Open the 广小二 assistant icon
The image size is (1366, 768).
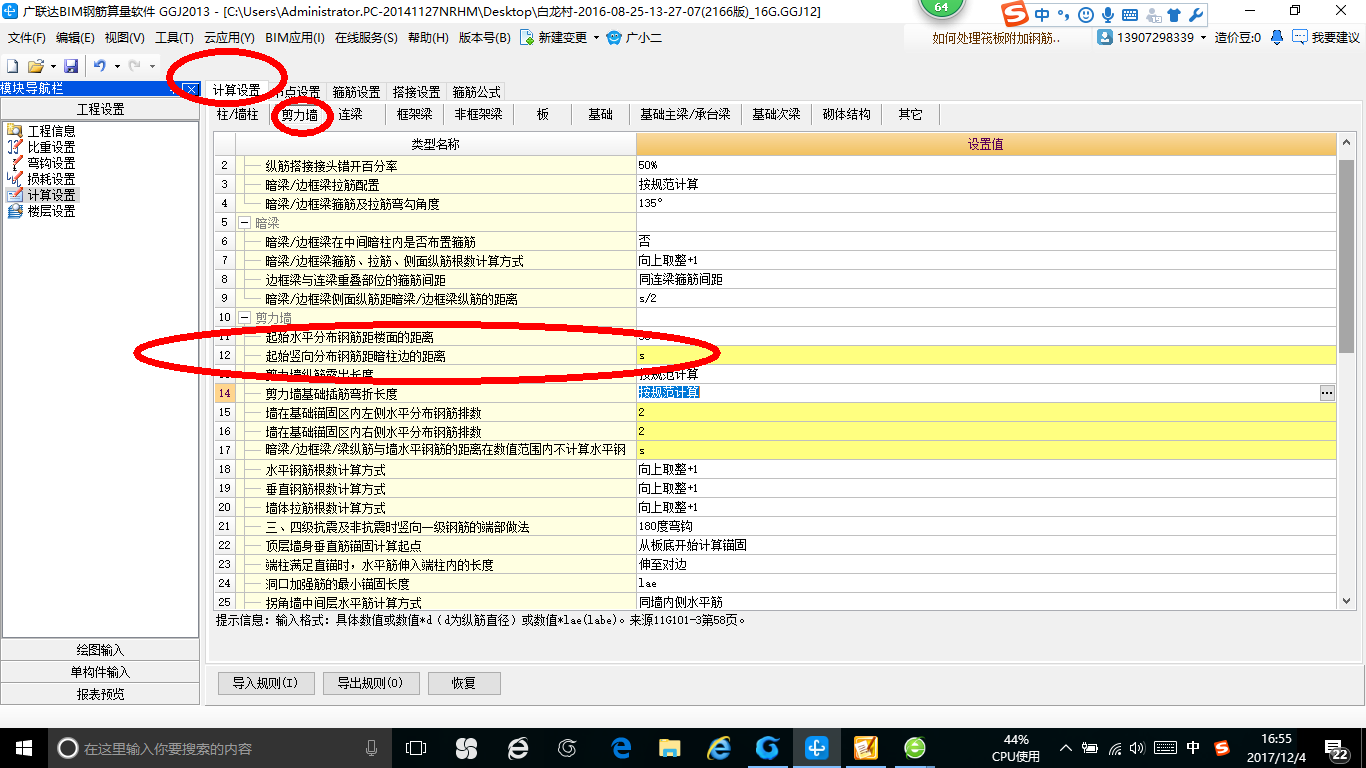coord(615,37)
